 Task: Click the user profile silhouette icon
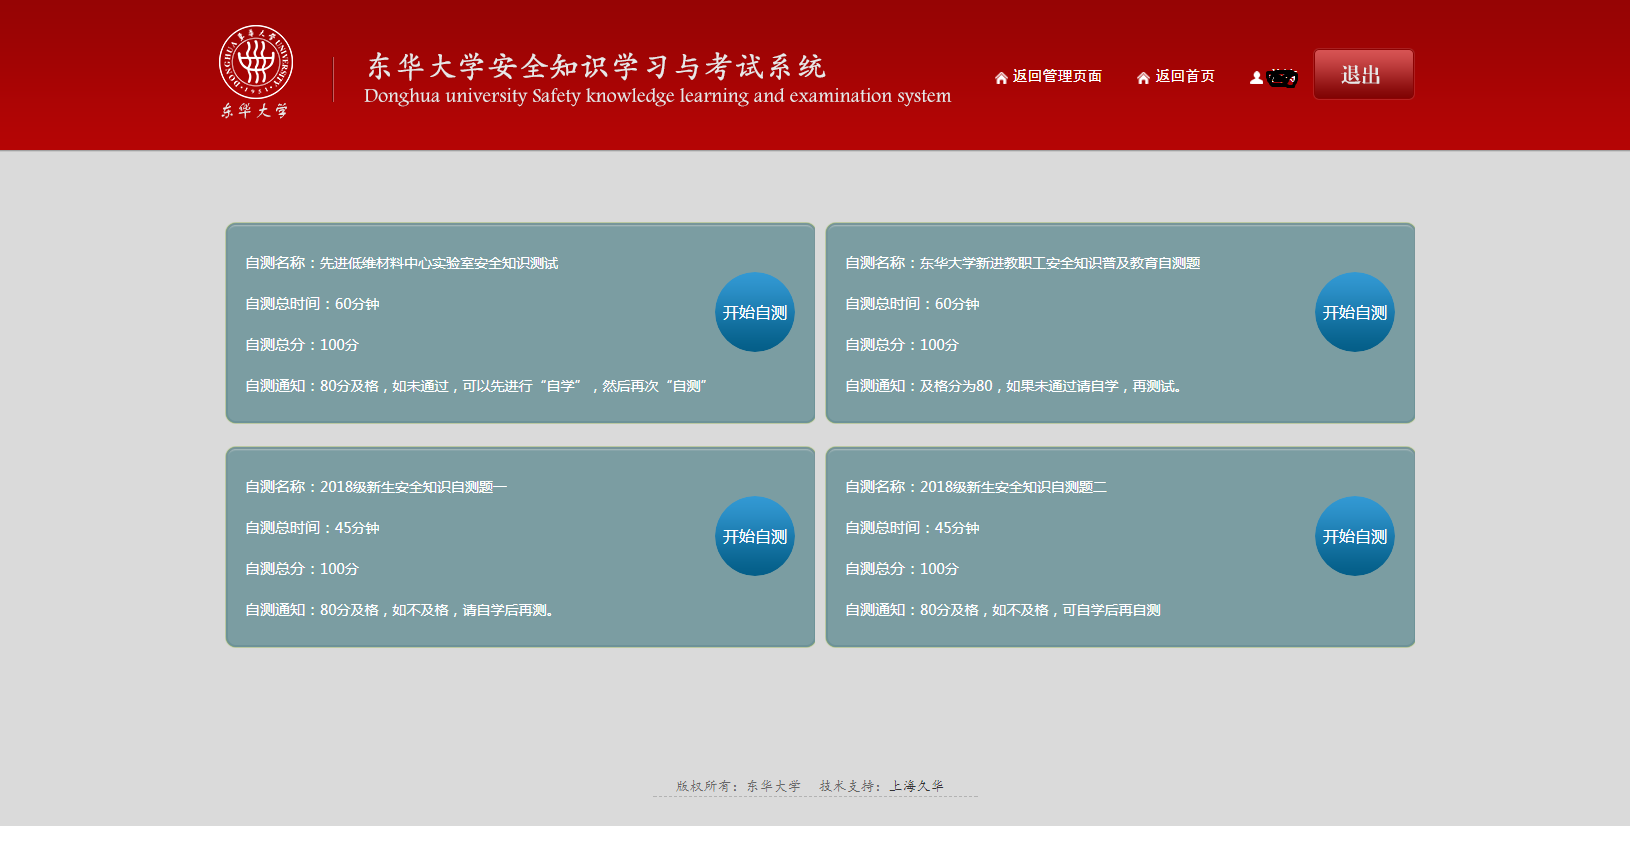1256,78
